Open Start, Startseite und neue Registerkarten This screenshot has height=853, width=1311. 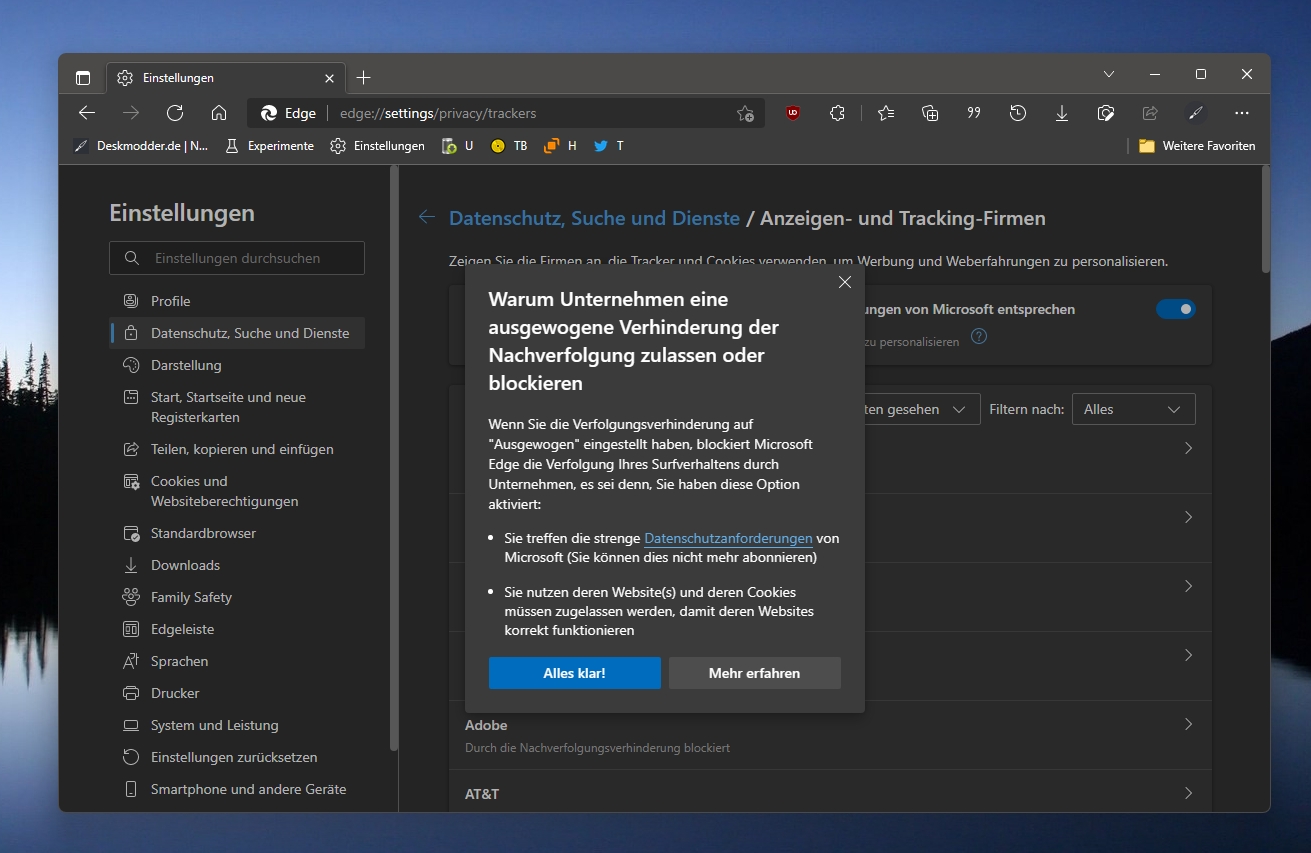(x=237, y=407)
